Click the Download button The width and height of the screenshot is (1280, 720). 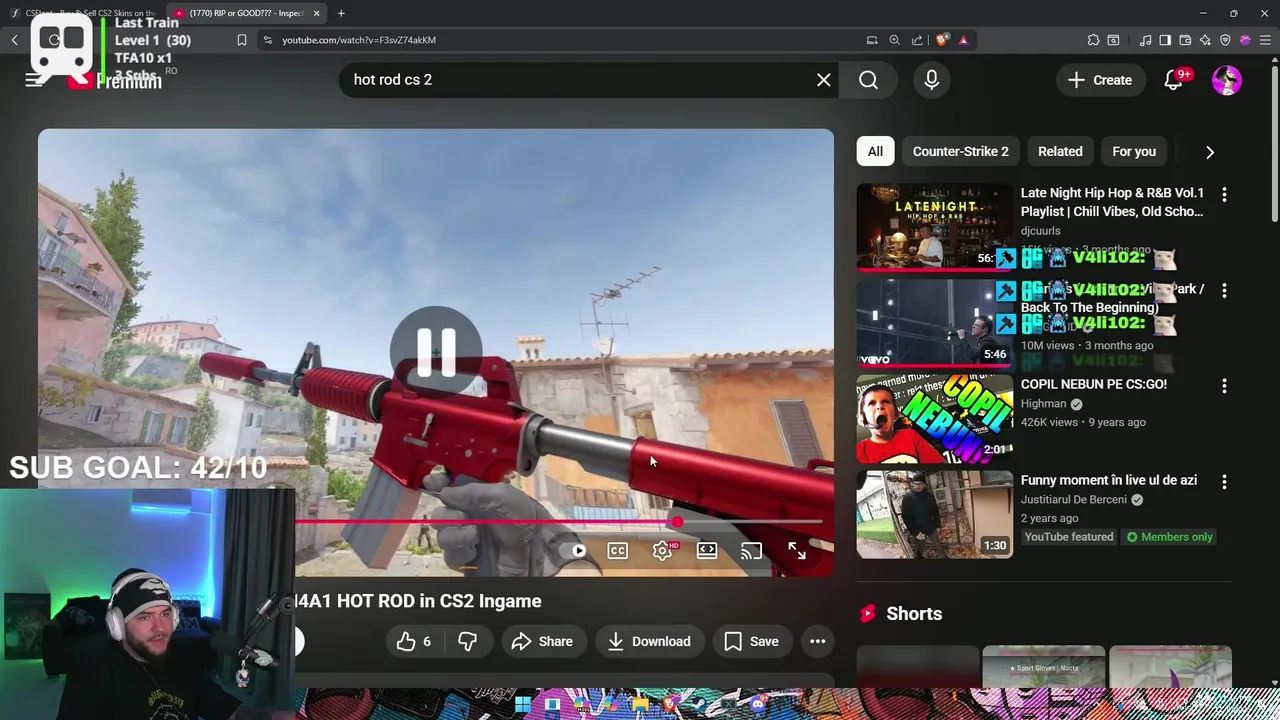(x=649, y=641)
